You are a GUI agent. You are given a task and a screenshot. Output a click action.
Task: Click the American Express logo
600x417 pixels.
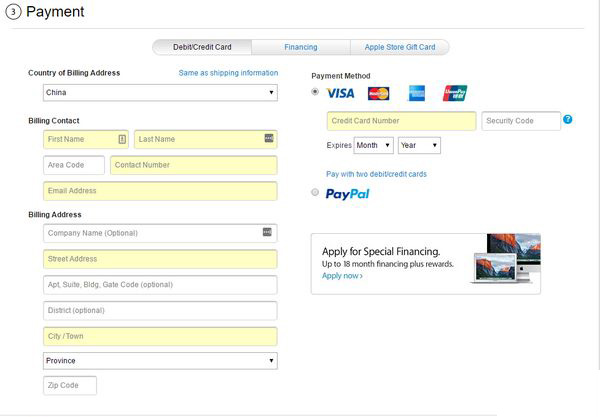[x=416, y=94]
